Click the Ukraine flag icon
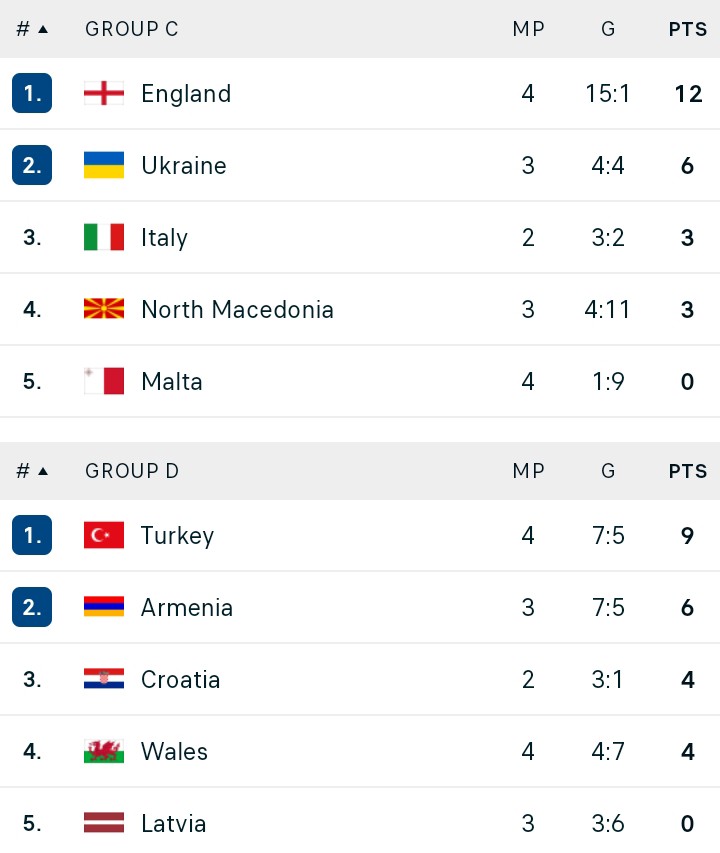Screen dimensions: 720x853 click(x=104, y=165)
